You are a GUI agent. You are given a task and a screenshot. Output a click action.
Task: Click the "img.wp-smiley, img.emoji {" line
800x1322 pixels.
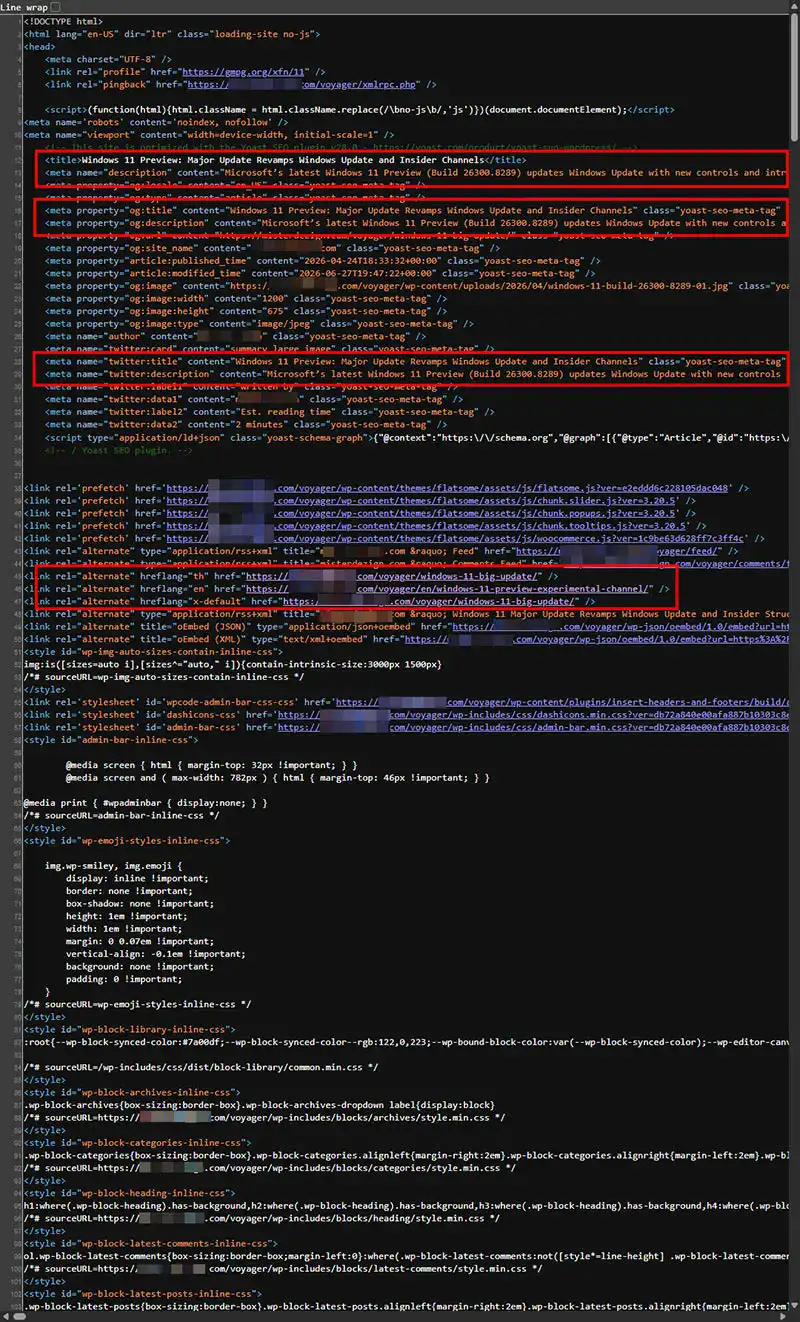pyautogui.click(x=113, y=865)
